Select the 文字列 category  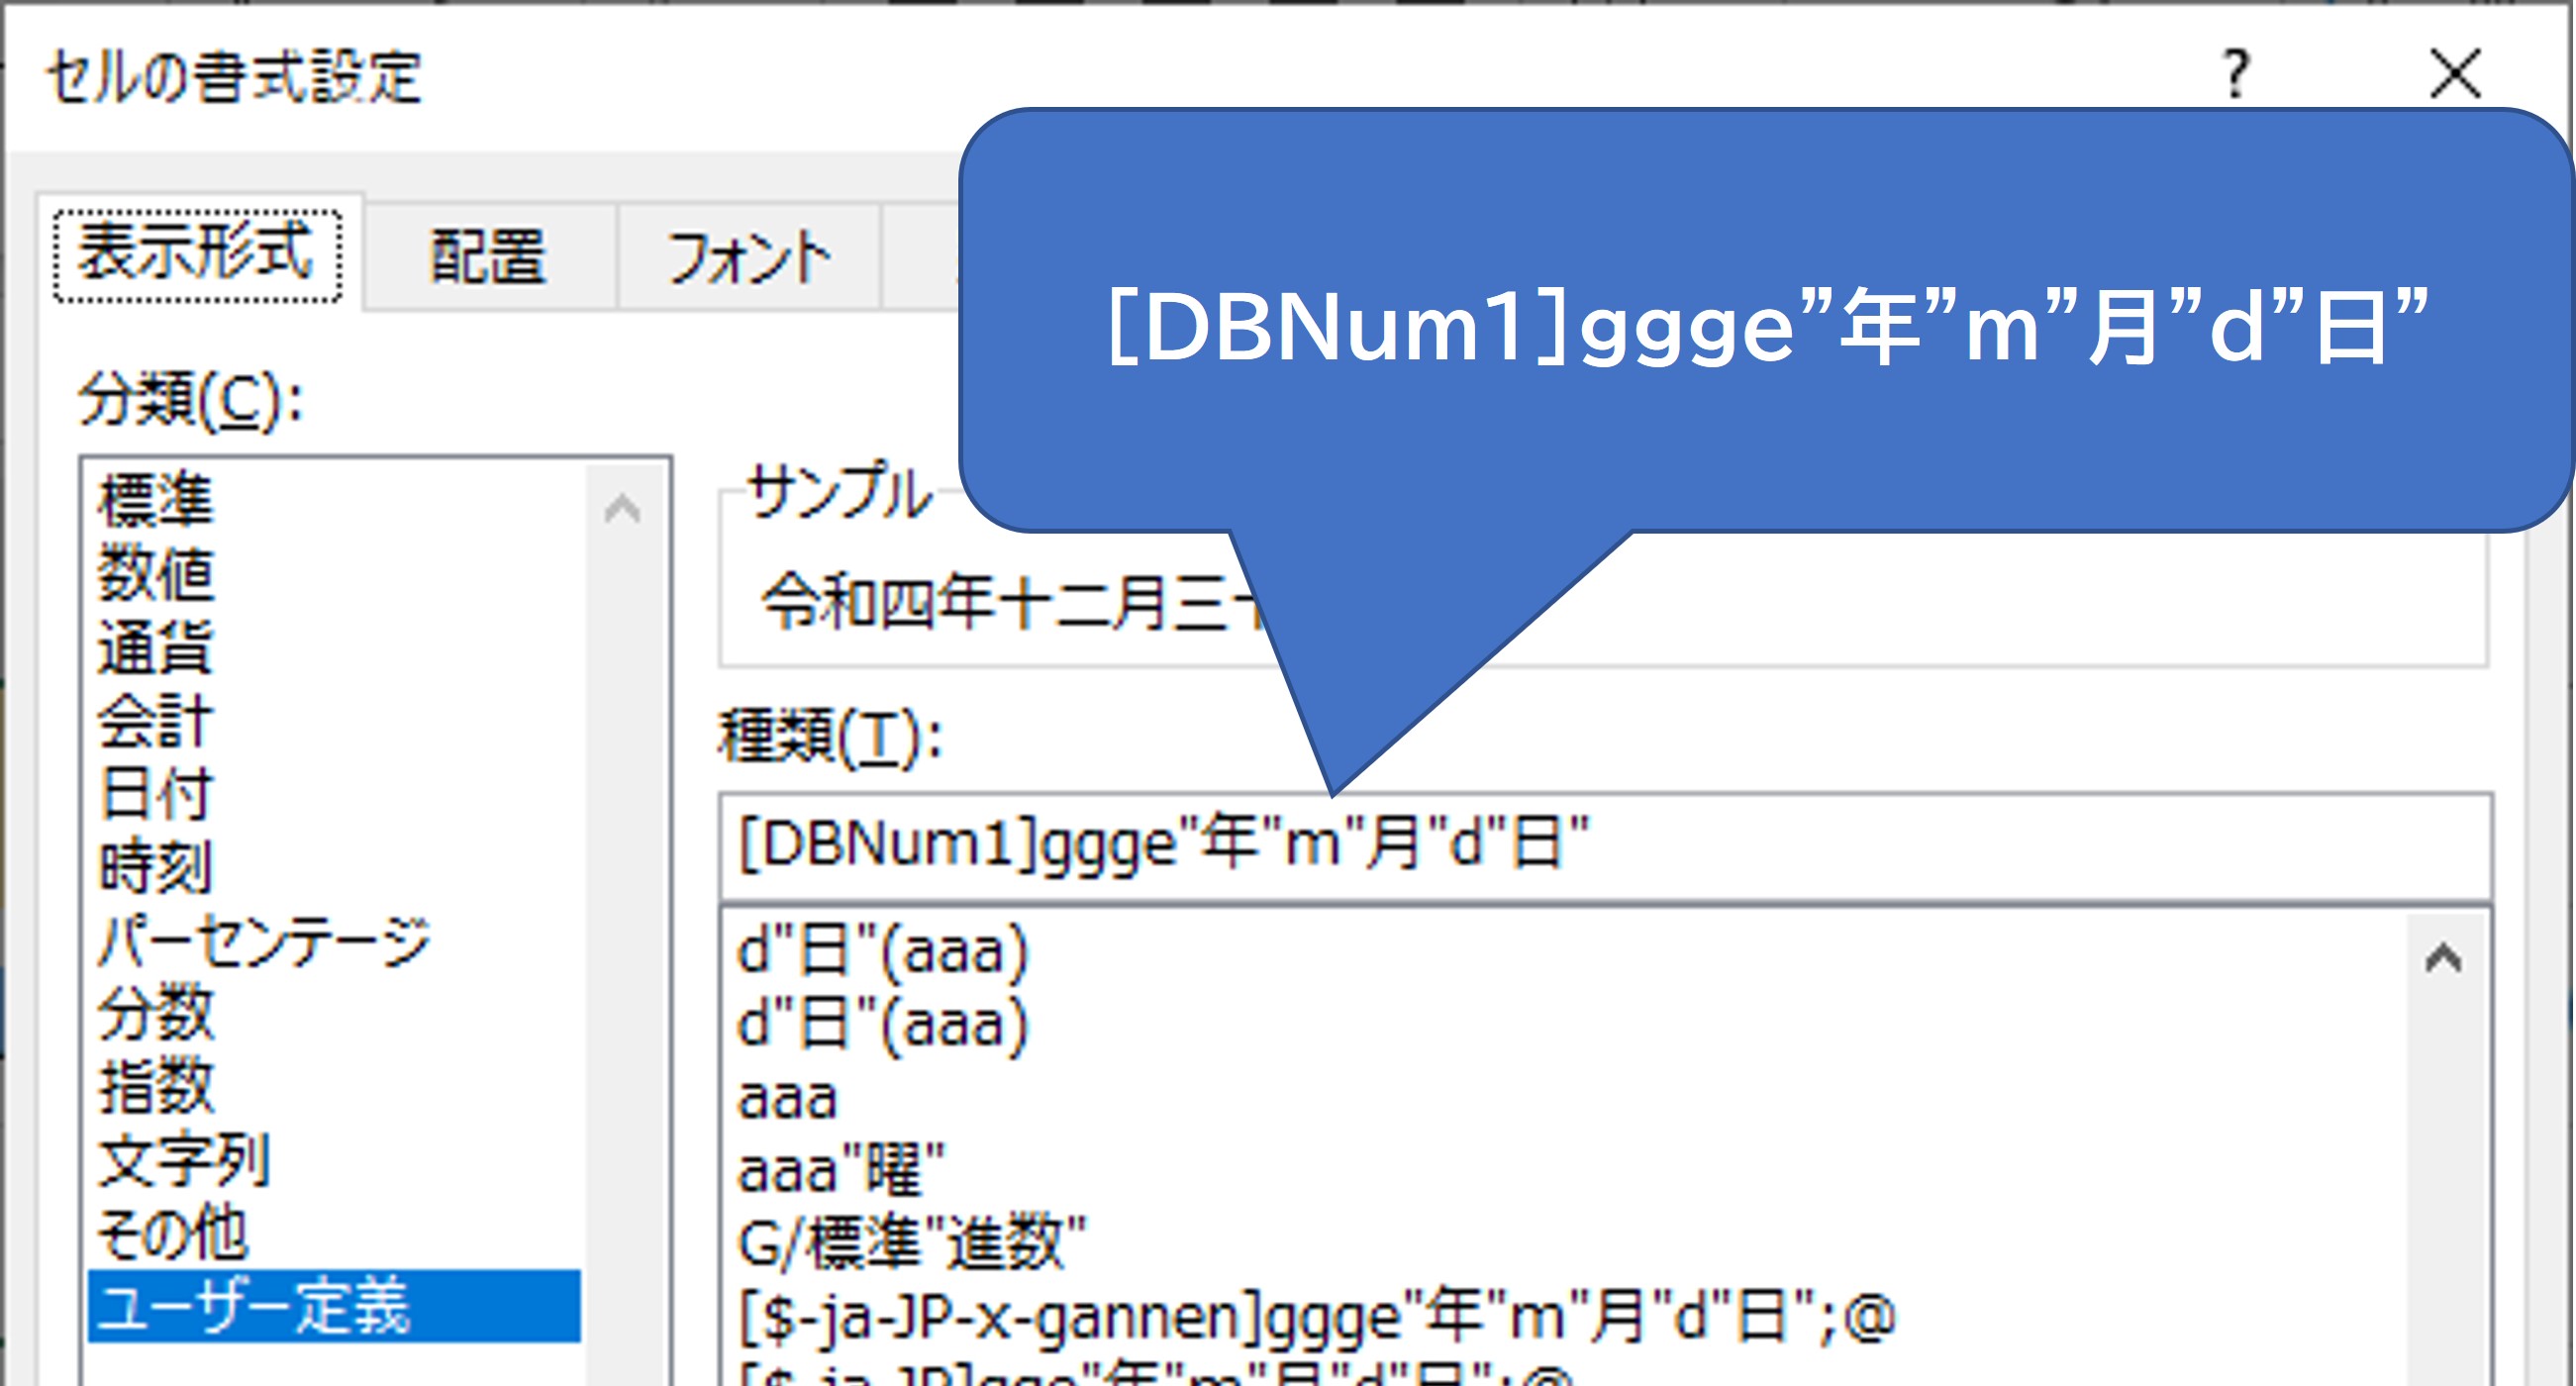click(x=185, y=1161)
